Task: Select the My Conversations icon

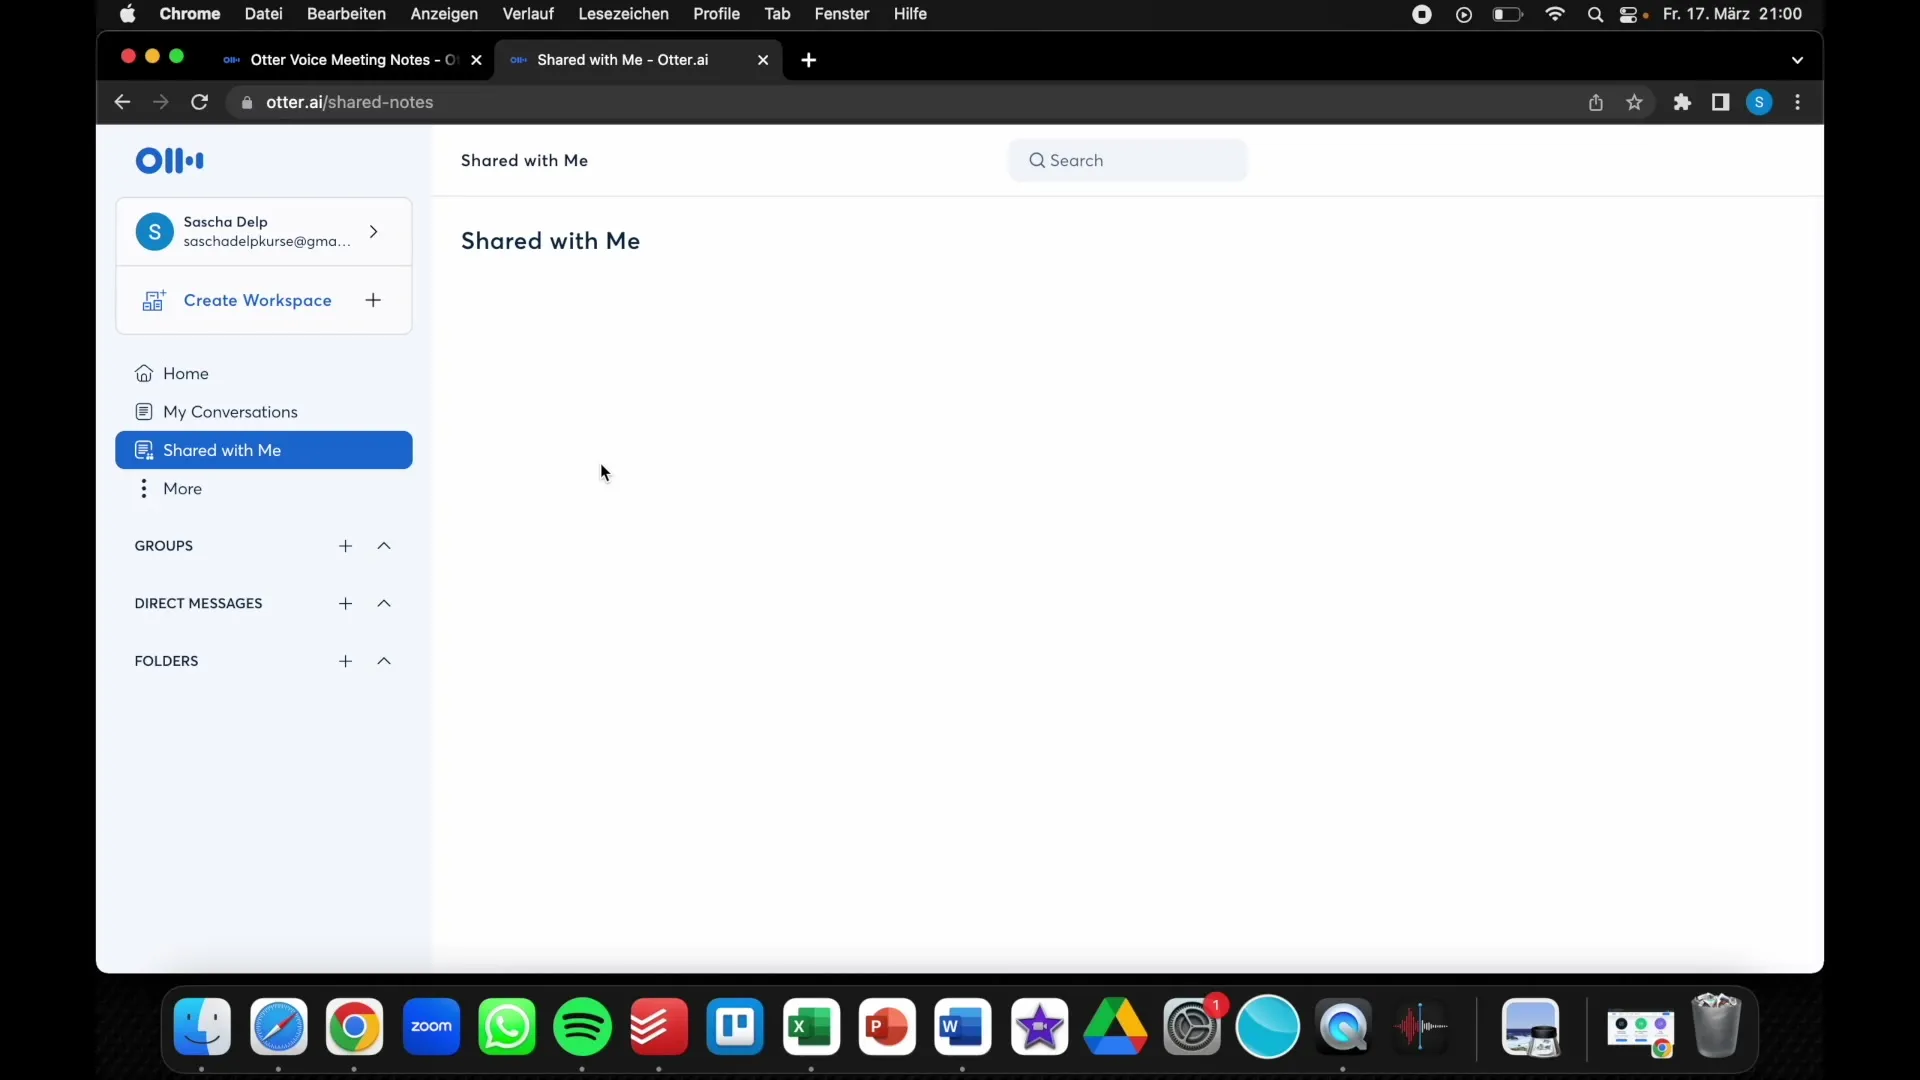Action: (142, 410)
